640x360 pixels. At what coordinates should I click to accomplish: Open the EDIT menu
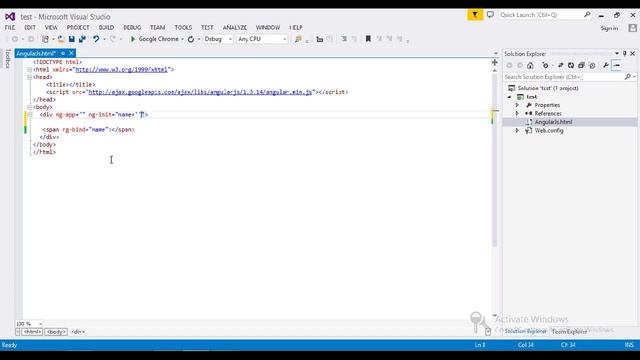[30, 27]
